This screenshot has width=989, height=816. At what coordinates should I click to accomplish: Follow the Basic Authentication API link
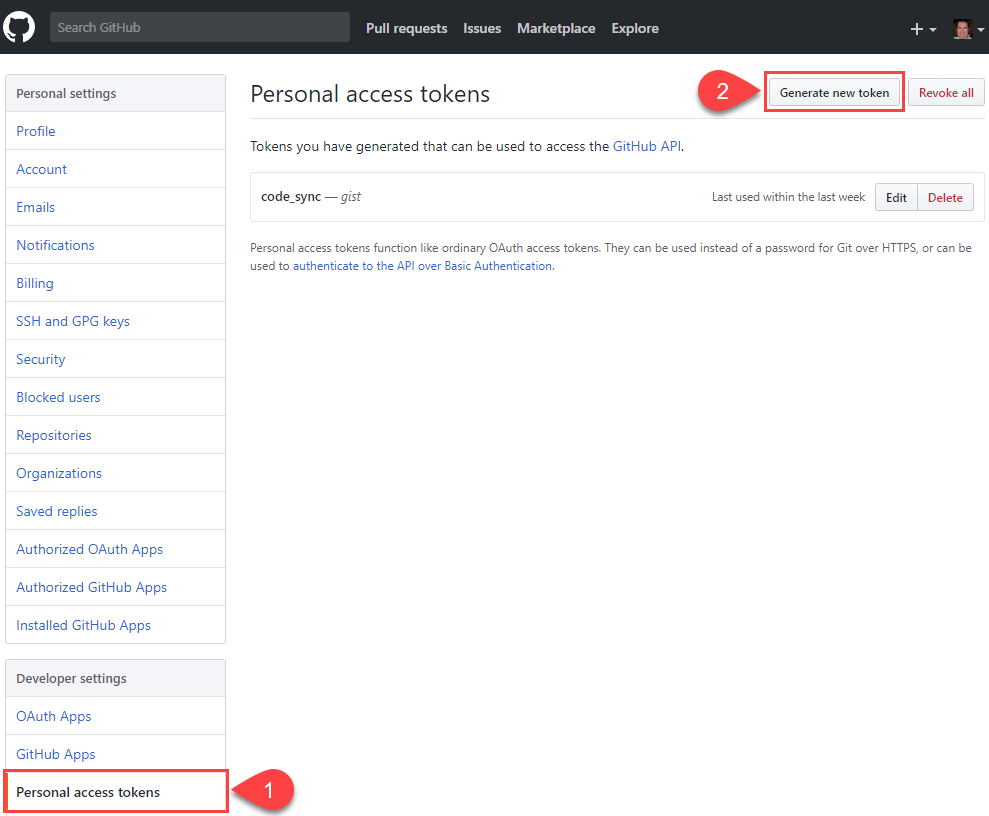tap(423, 266)
